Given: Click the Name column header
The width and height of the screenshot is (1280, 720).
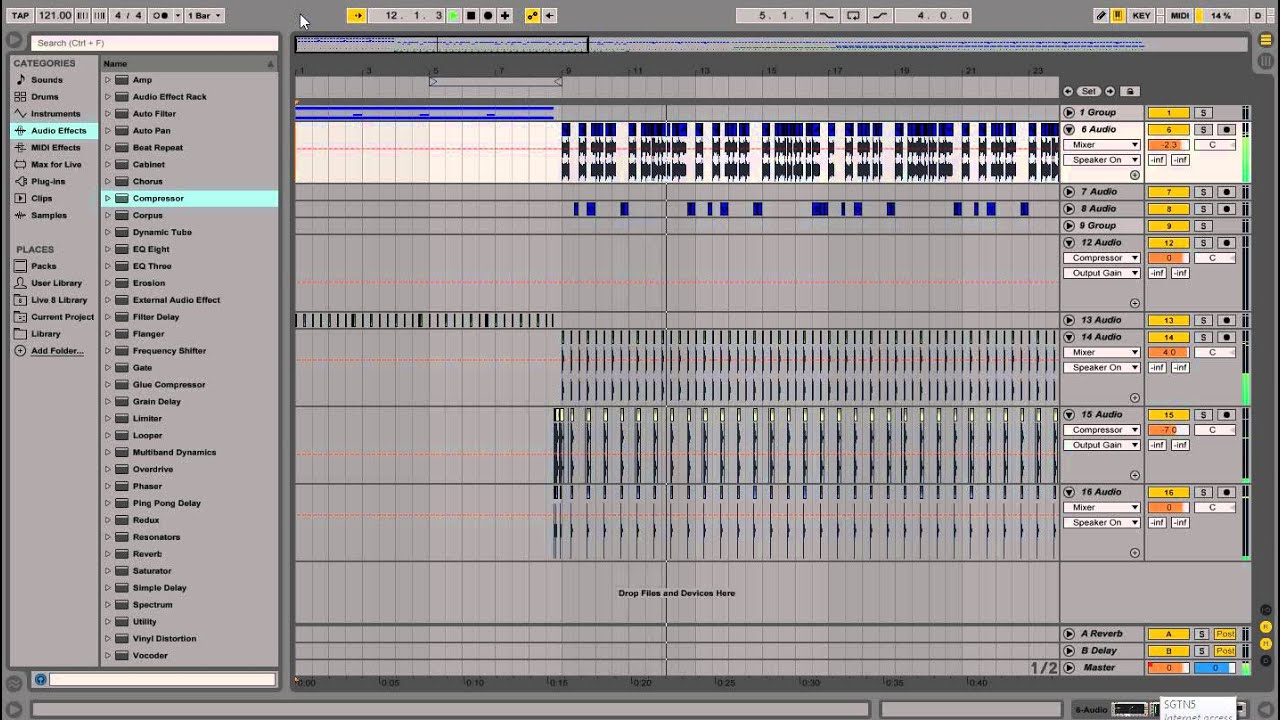Looking at the screenshot, I should (189, 64).
